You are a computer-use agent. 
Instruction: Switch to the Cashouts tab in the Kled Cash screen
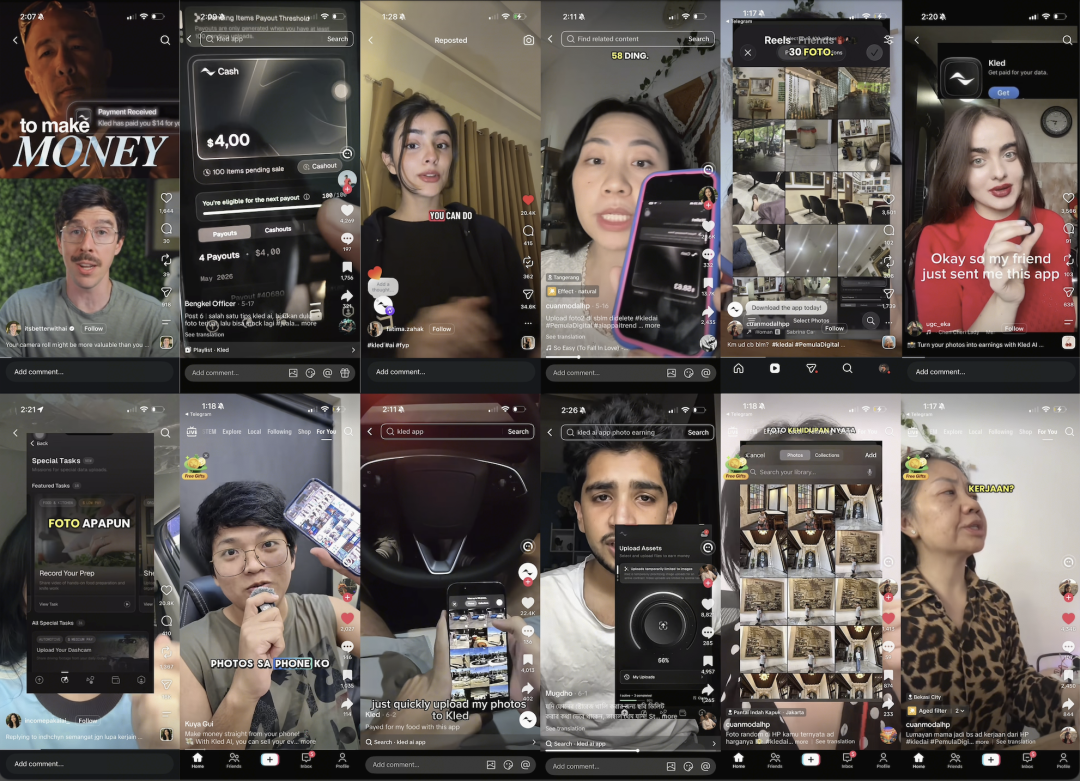278,229
